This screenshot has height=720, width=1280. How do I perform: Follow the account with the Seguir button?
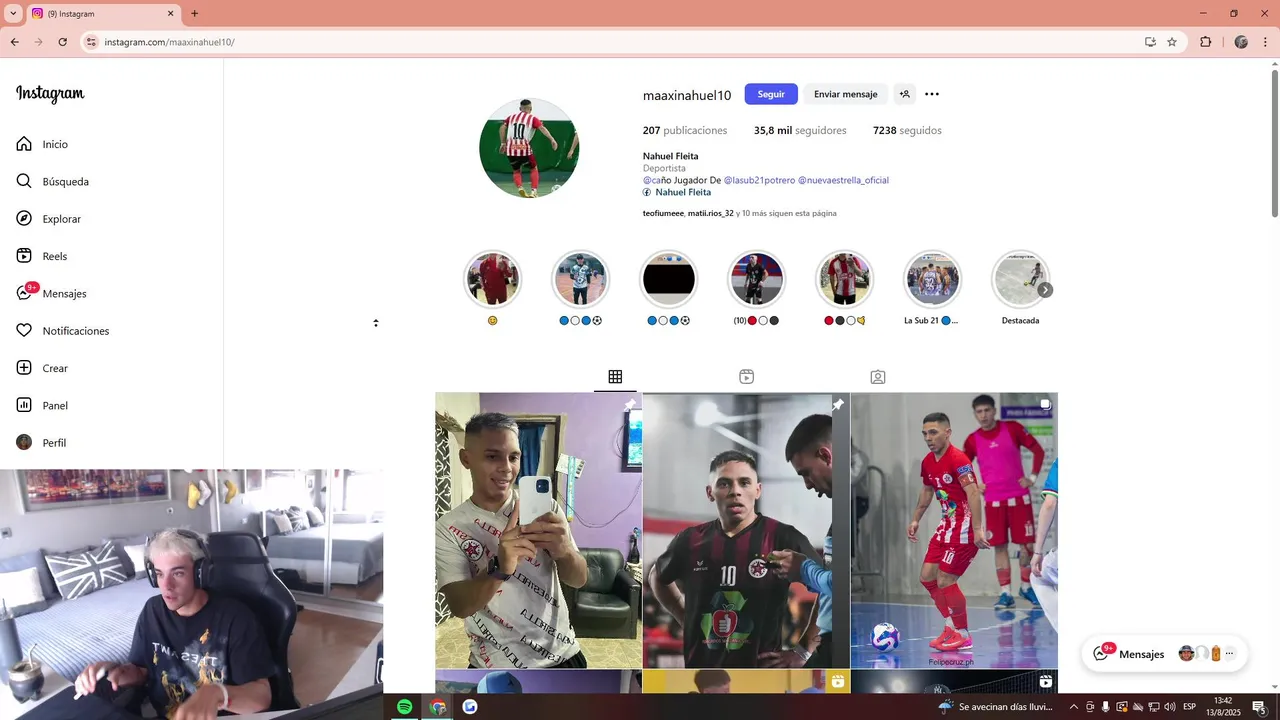tap(771, 94)
